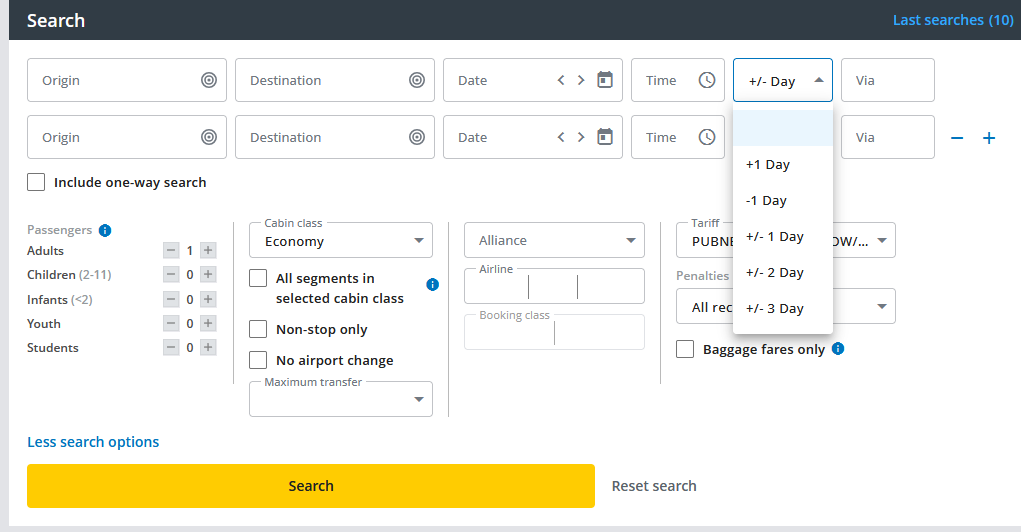Tick the Non-stop only checkbox
Viewport: 1021px width, 532px height.
258,329
